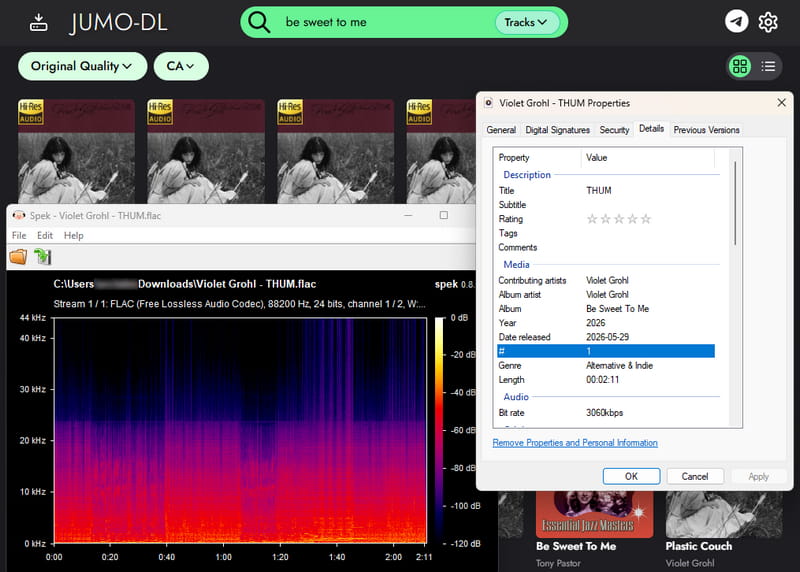Open the settings gear icon
800x572 pixels.
click(767, 22)
